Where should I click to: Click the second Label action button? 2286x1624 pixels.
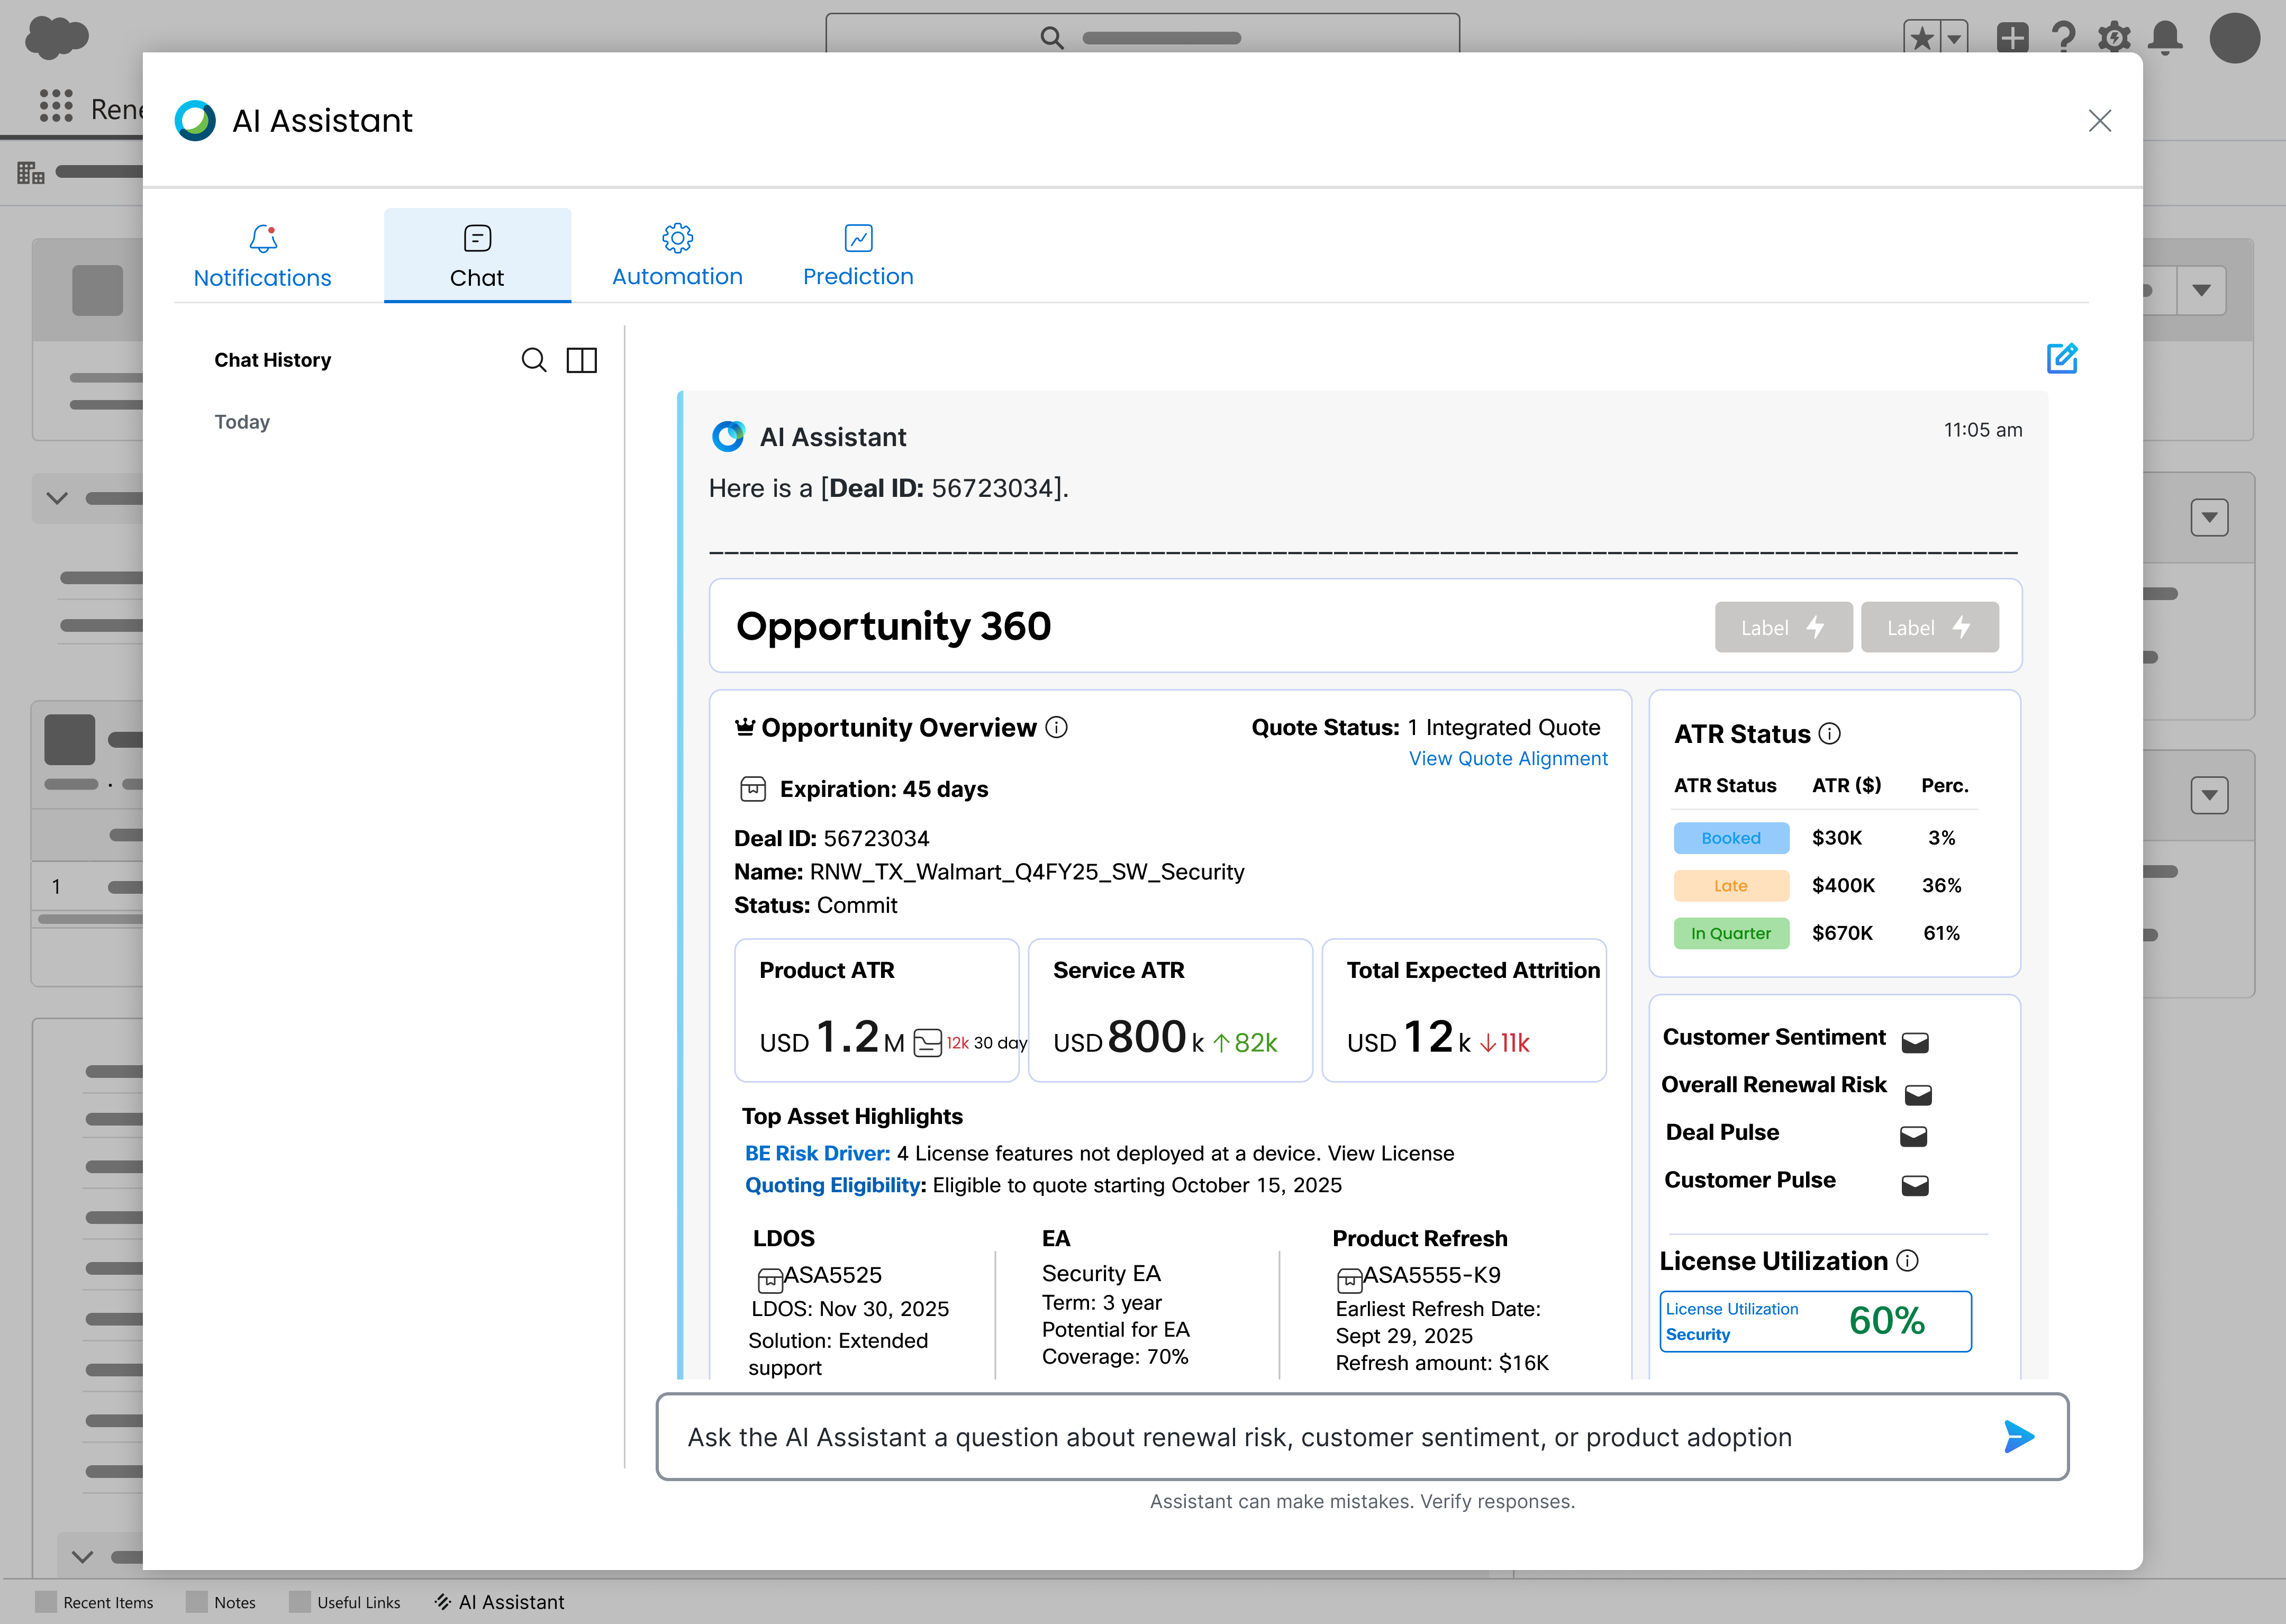(x=1929, y=627)
